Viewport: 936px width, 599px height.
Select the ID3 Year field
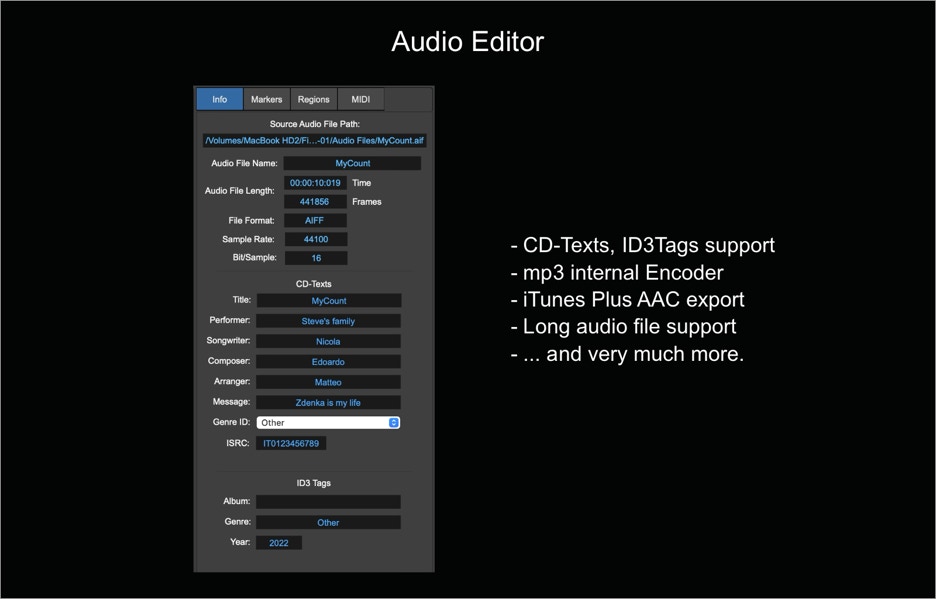pos(278,543)
